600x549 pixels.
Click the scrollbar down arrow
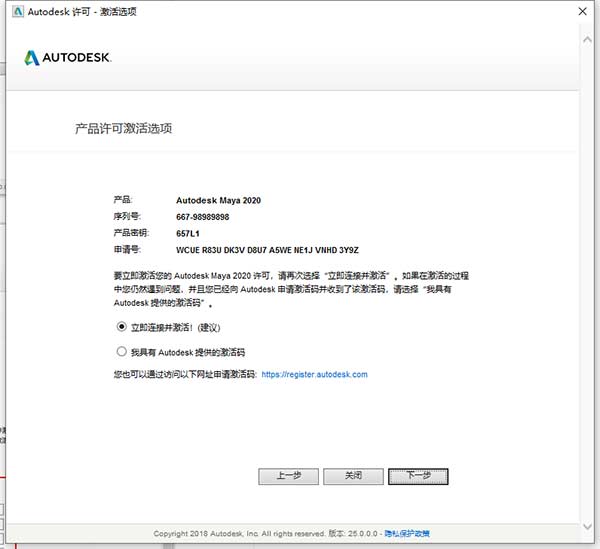tap(587, 526)
